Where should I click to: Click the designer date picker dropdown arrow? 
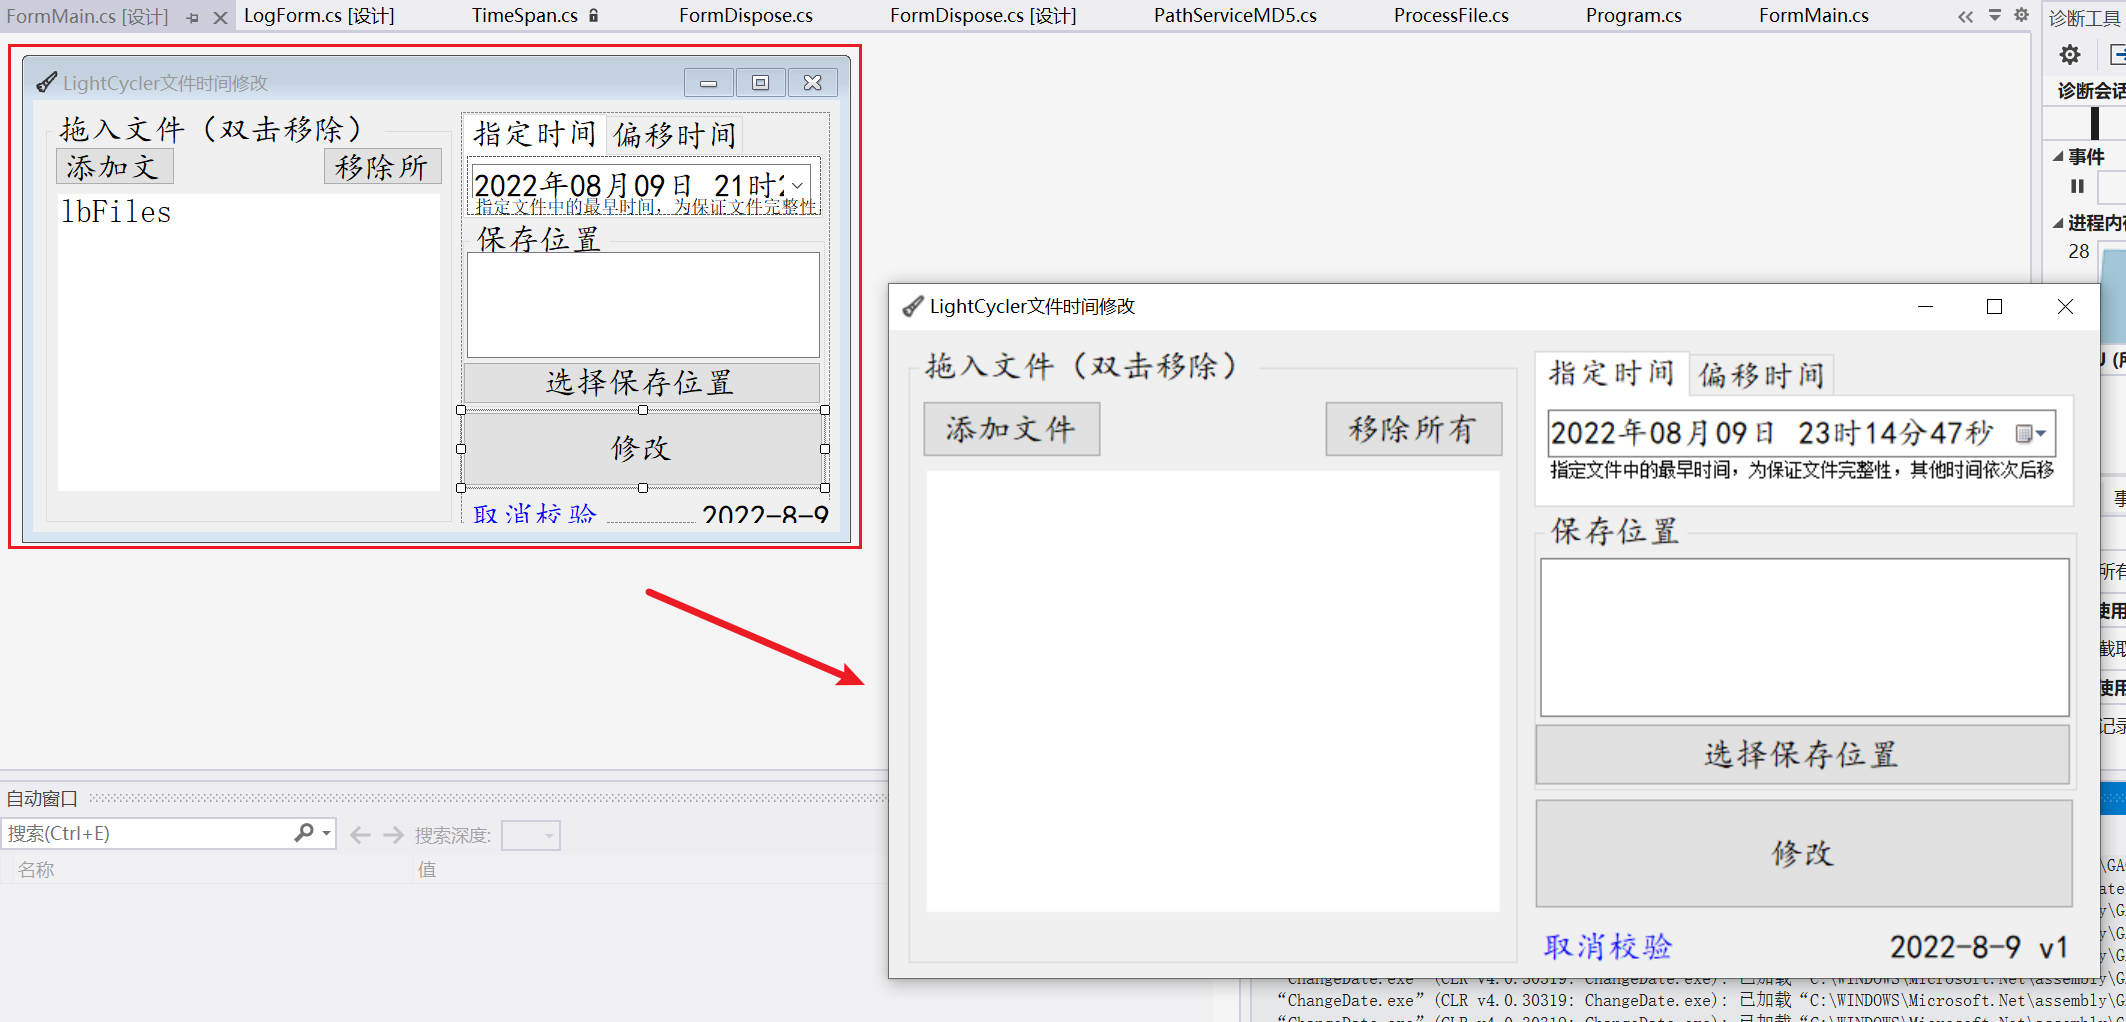coord(797,186)
